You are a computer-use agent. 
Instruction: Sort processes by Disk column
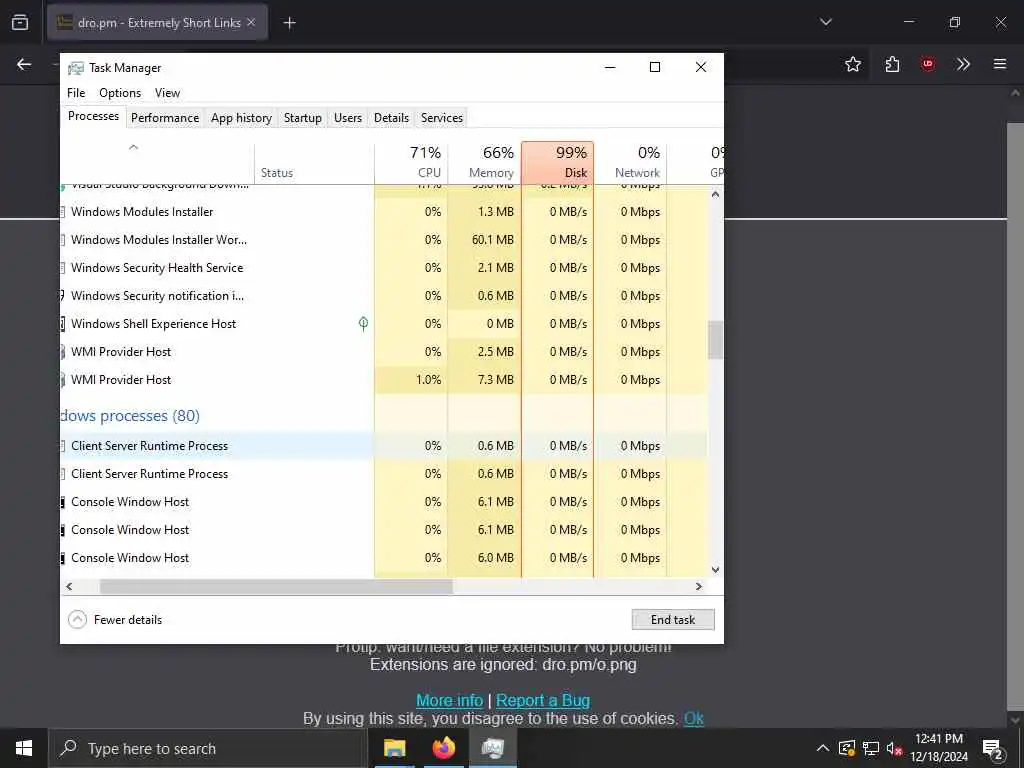click(558, 162)
